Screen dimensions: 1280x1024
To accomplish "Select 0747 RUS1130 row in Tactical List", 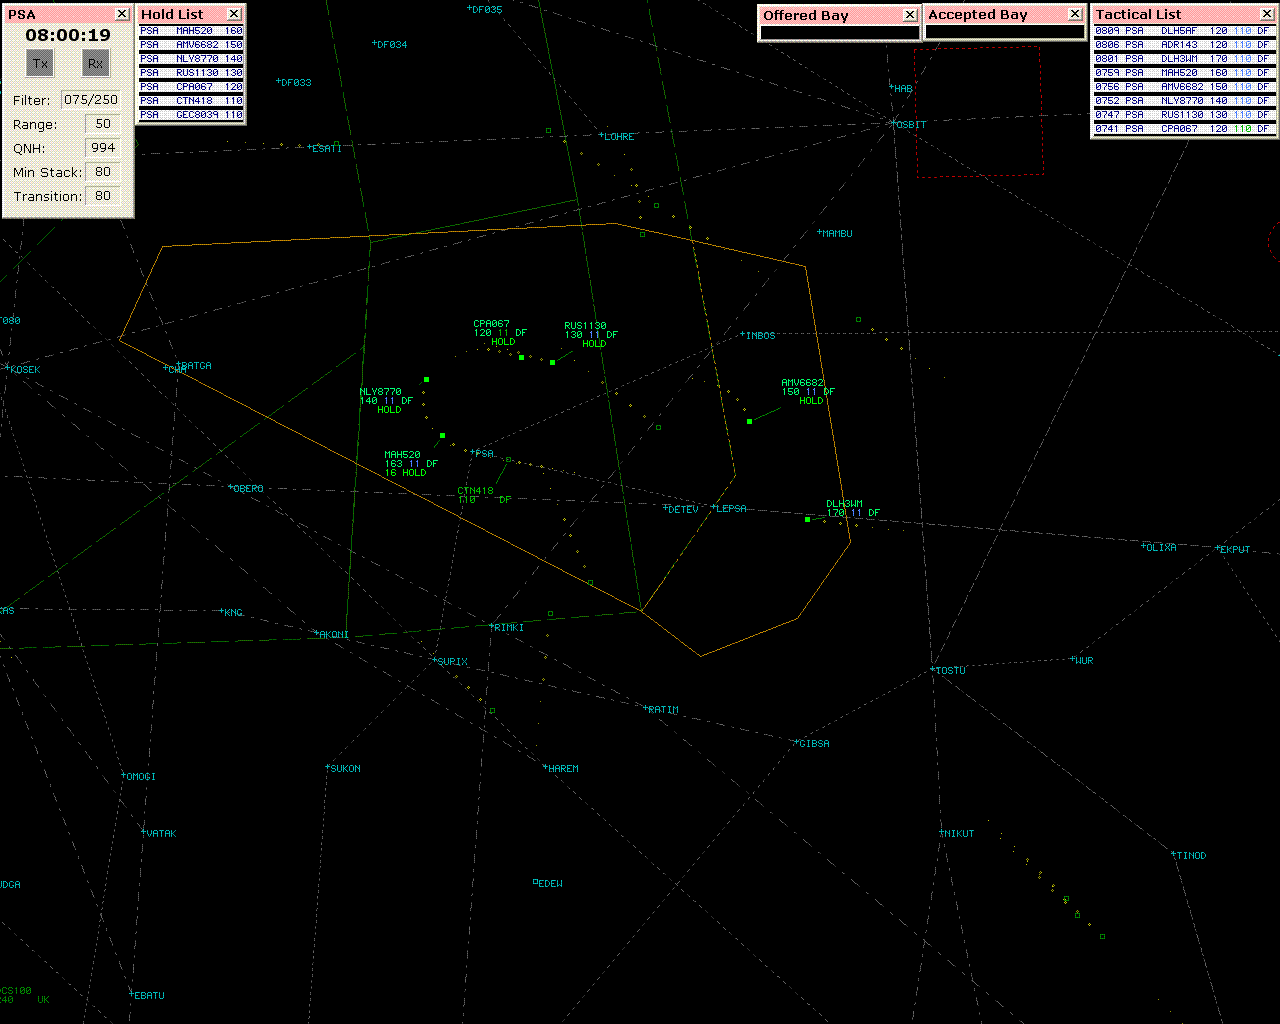I will (x=1182, y=115).
